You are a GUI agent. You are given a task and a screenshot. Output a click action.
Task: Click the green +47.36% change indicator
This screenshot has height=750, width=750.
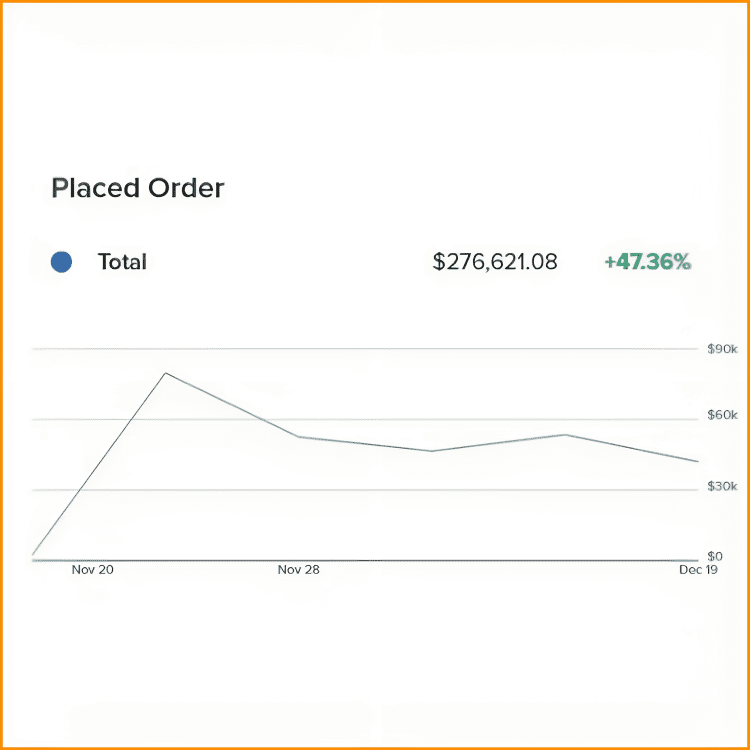tap(647, 262)
